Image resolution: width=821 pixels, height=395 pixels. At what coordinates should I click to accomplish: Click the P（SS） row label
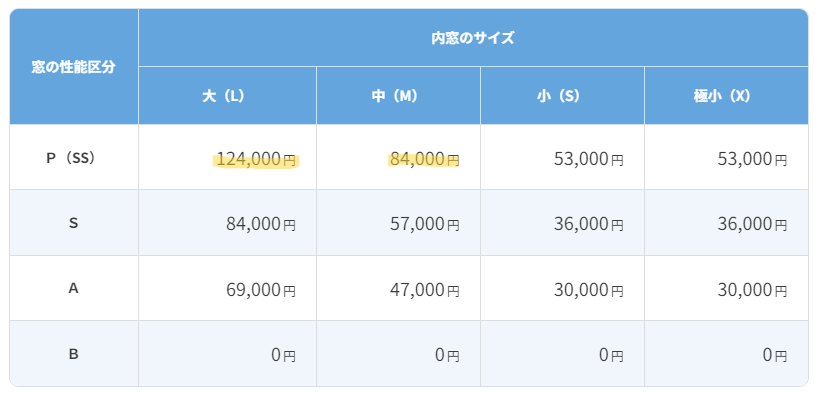pyautogui.click(x=74, y=157)
